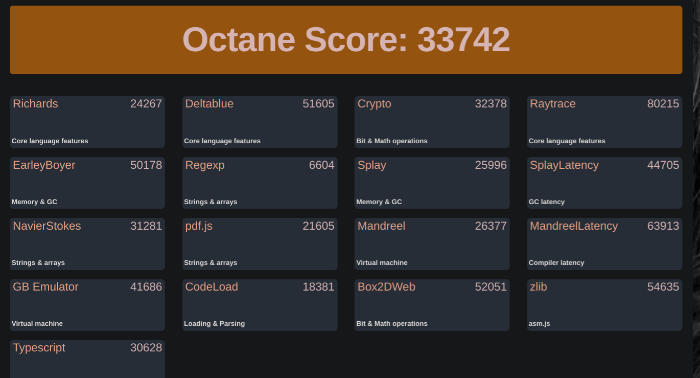The height and width of the screenshot is (378, 700).
Task: Click 'Compiler latency' under MandreelLatency
Action: (x=556, y=263)
